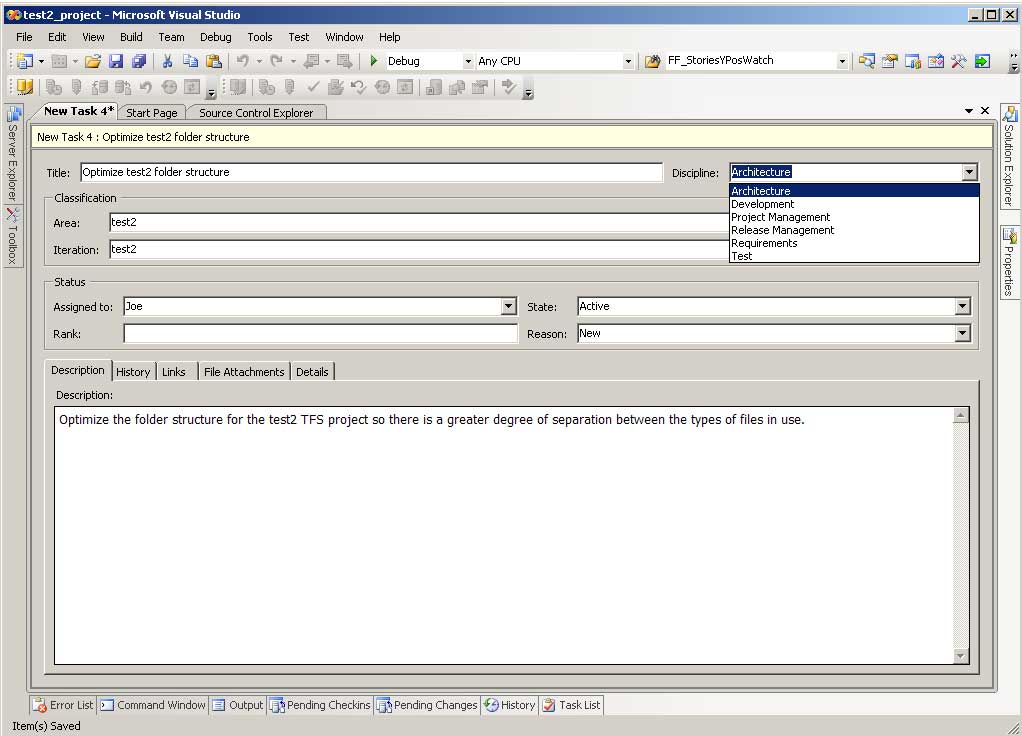The height and width of the screenshot is (736, 1022).
Task: Open the Pending Checkins panel
Action: (320, 705)
